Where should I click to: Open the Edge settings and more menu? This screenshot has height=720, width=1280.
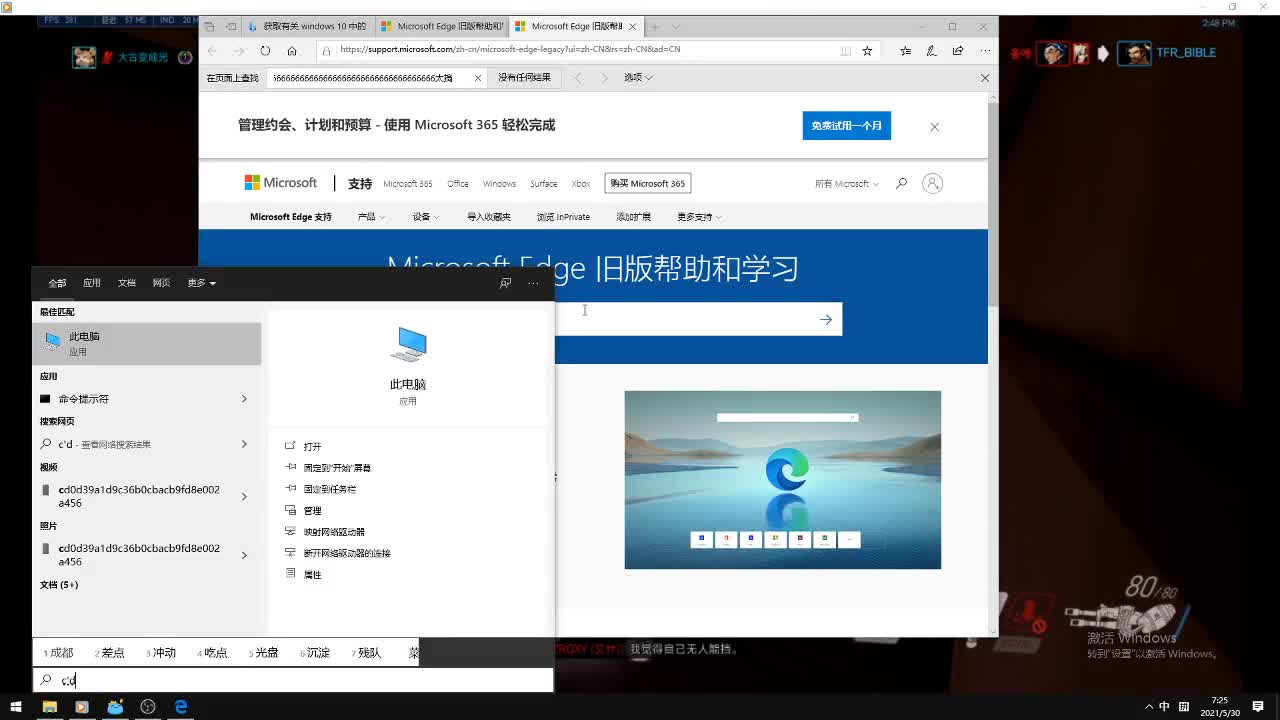point(985,50)
